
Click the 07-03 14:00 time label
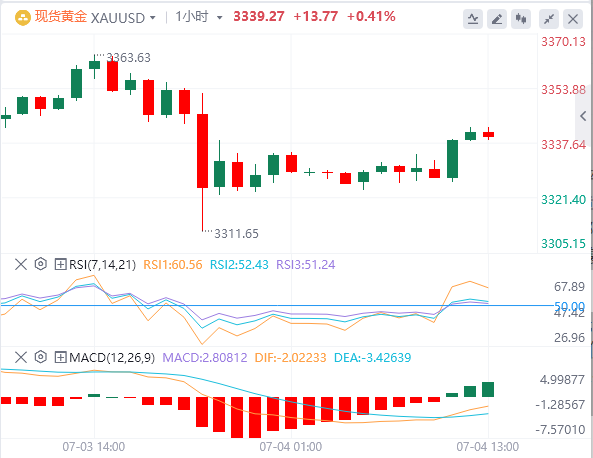[94, 447]
